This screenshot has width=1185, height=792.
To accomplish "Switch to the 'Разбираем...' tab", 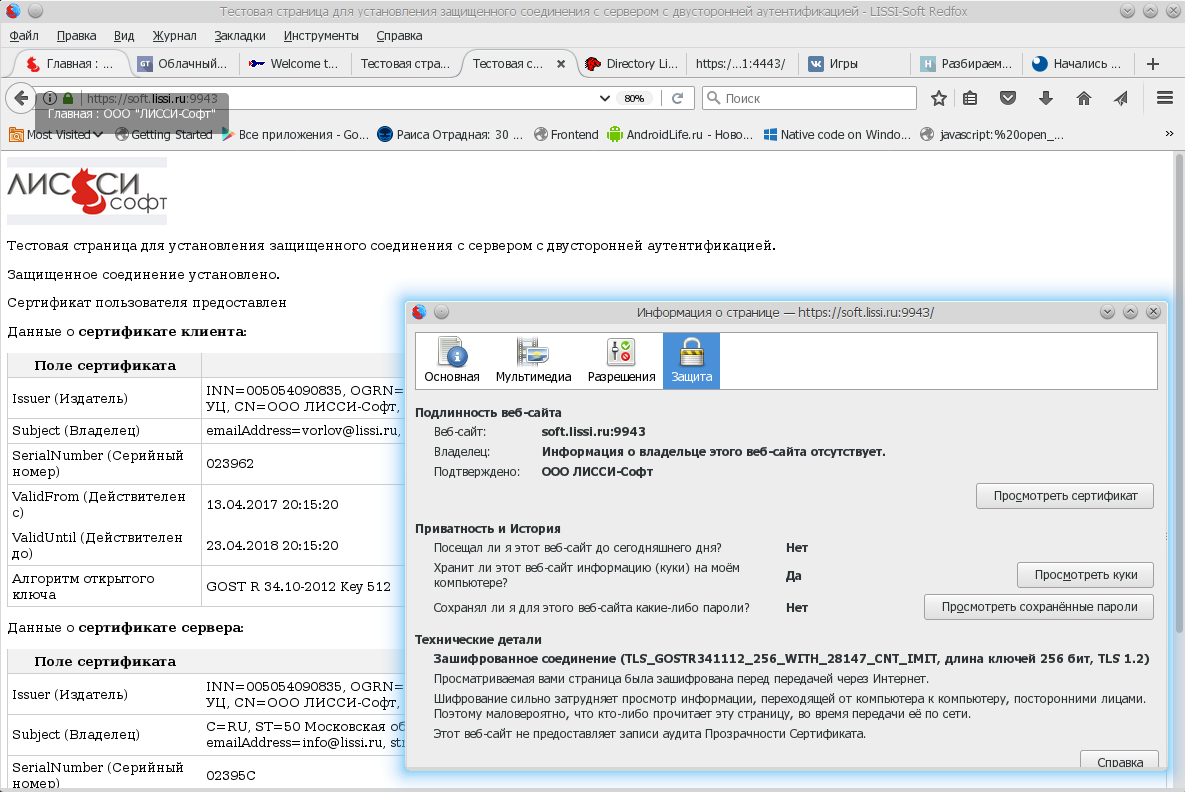I will [966, 64].
